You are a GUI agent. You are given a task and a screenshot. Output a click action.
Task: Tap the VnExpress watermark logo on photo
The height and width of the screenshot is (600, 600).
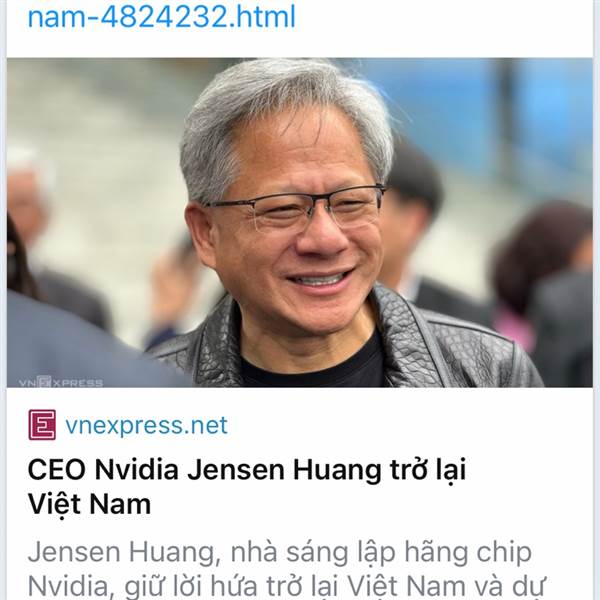pos(60,382)
